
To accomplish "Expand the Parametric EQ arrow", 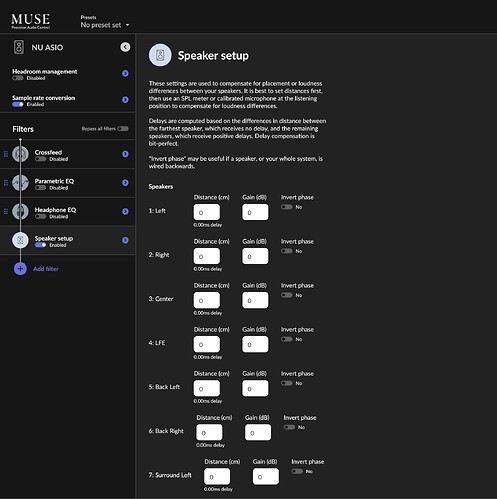I will click(125, 183).
